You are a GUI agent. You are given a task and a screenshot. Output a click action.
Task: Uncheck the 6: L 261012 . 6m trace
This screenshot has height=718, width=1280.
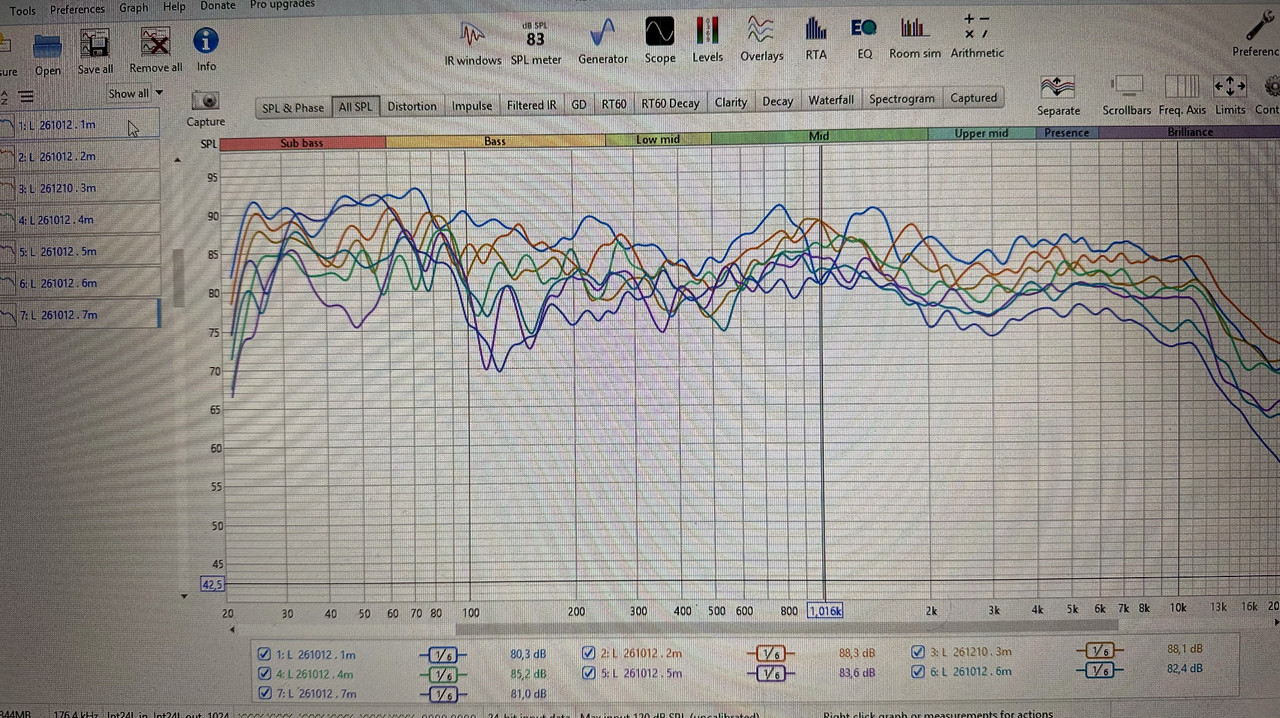918,672
